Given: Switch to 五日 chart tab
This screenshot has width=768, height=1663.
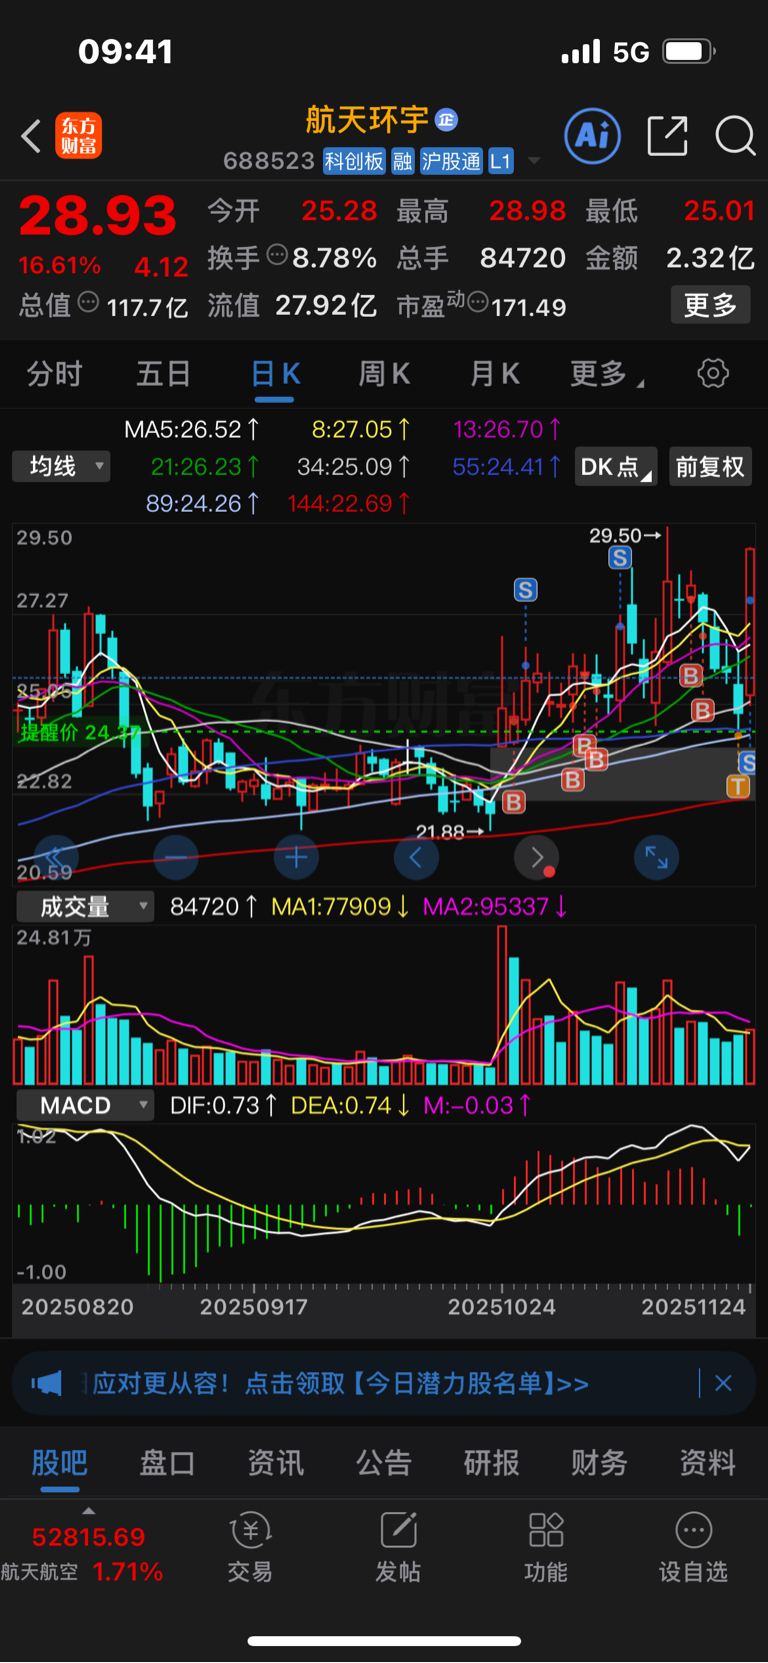Looking at the screenshot, I should pyautogui.click(x=163, y=374).
